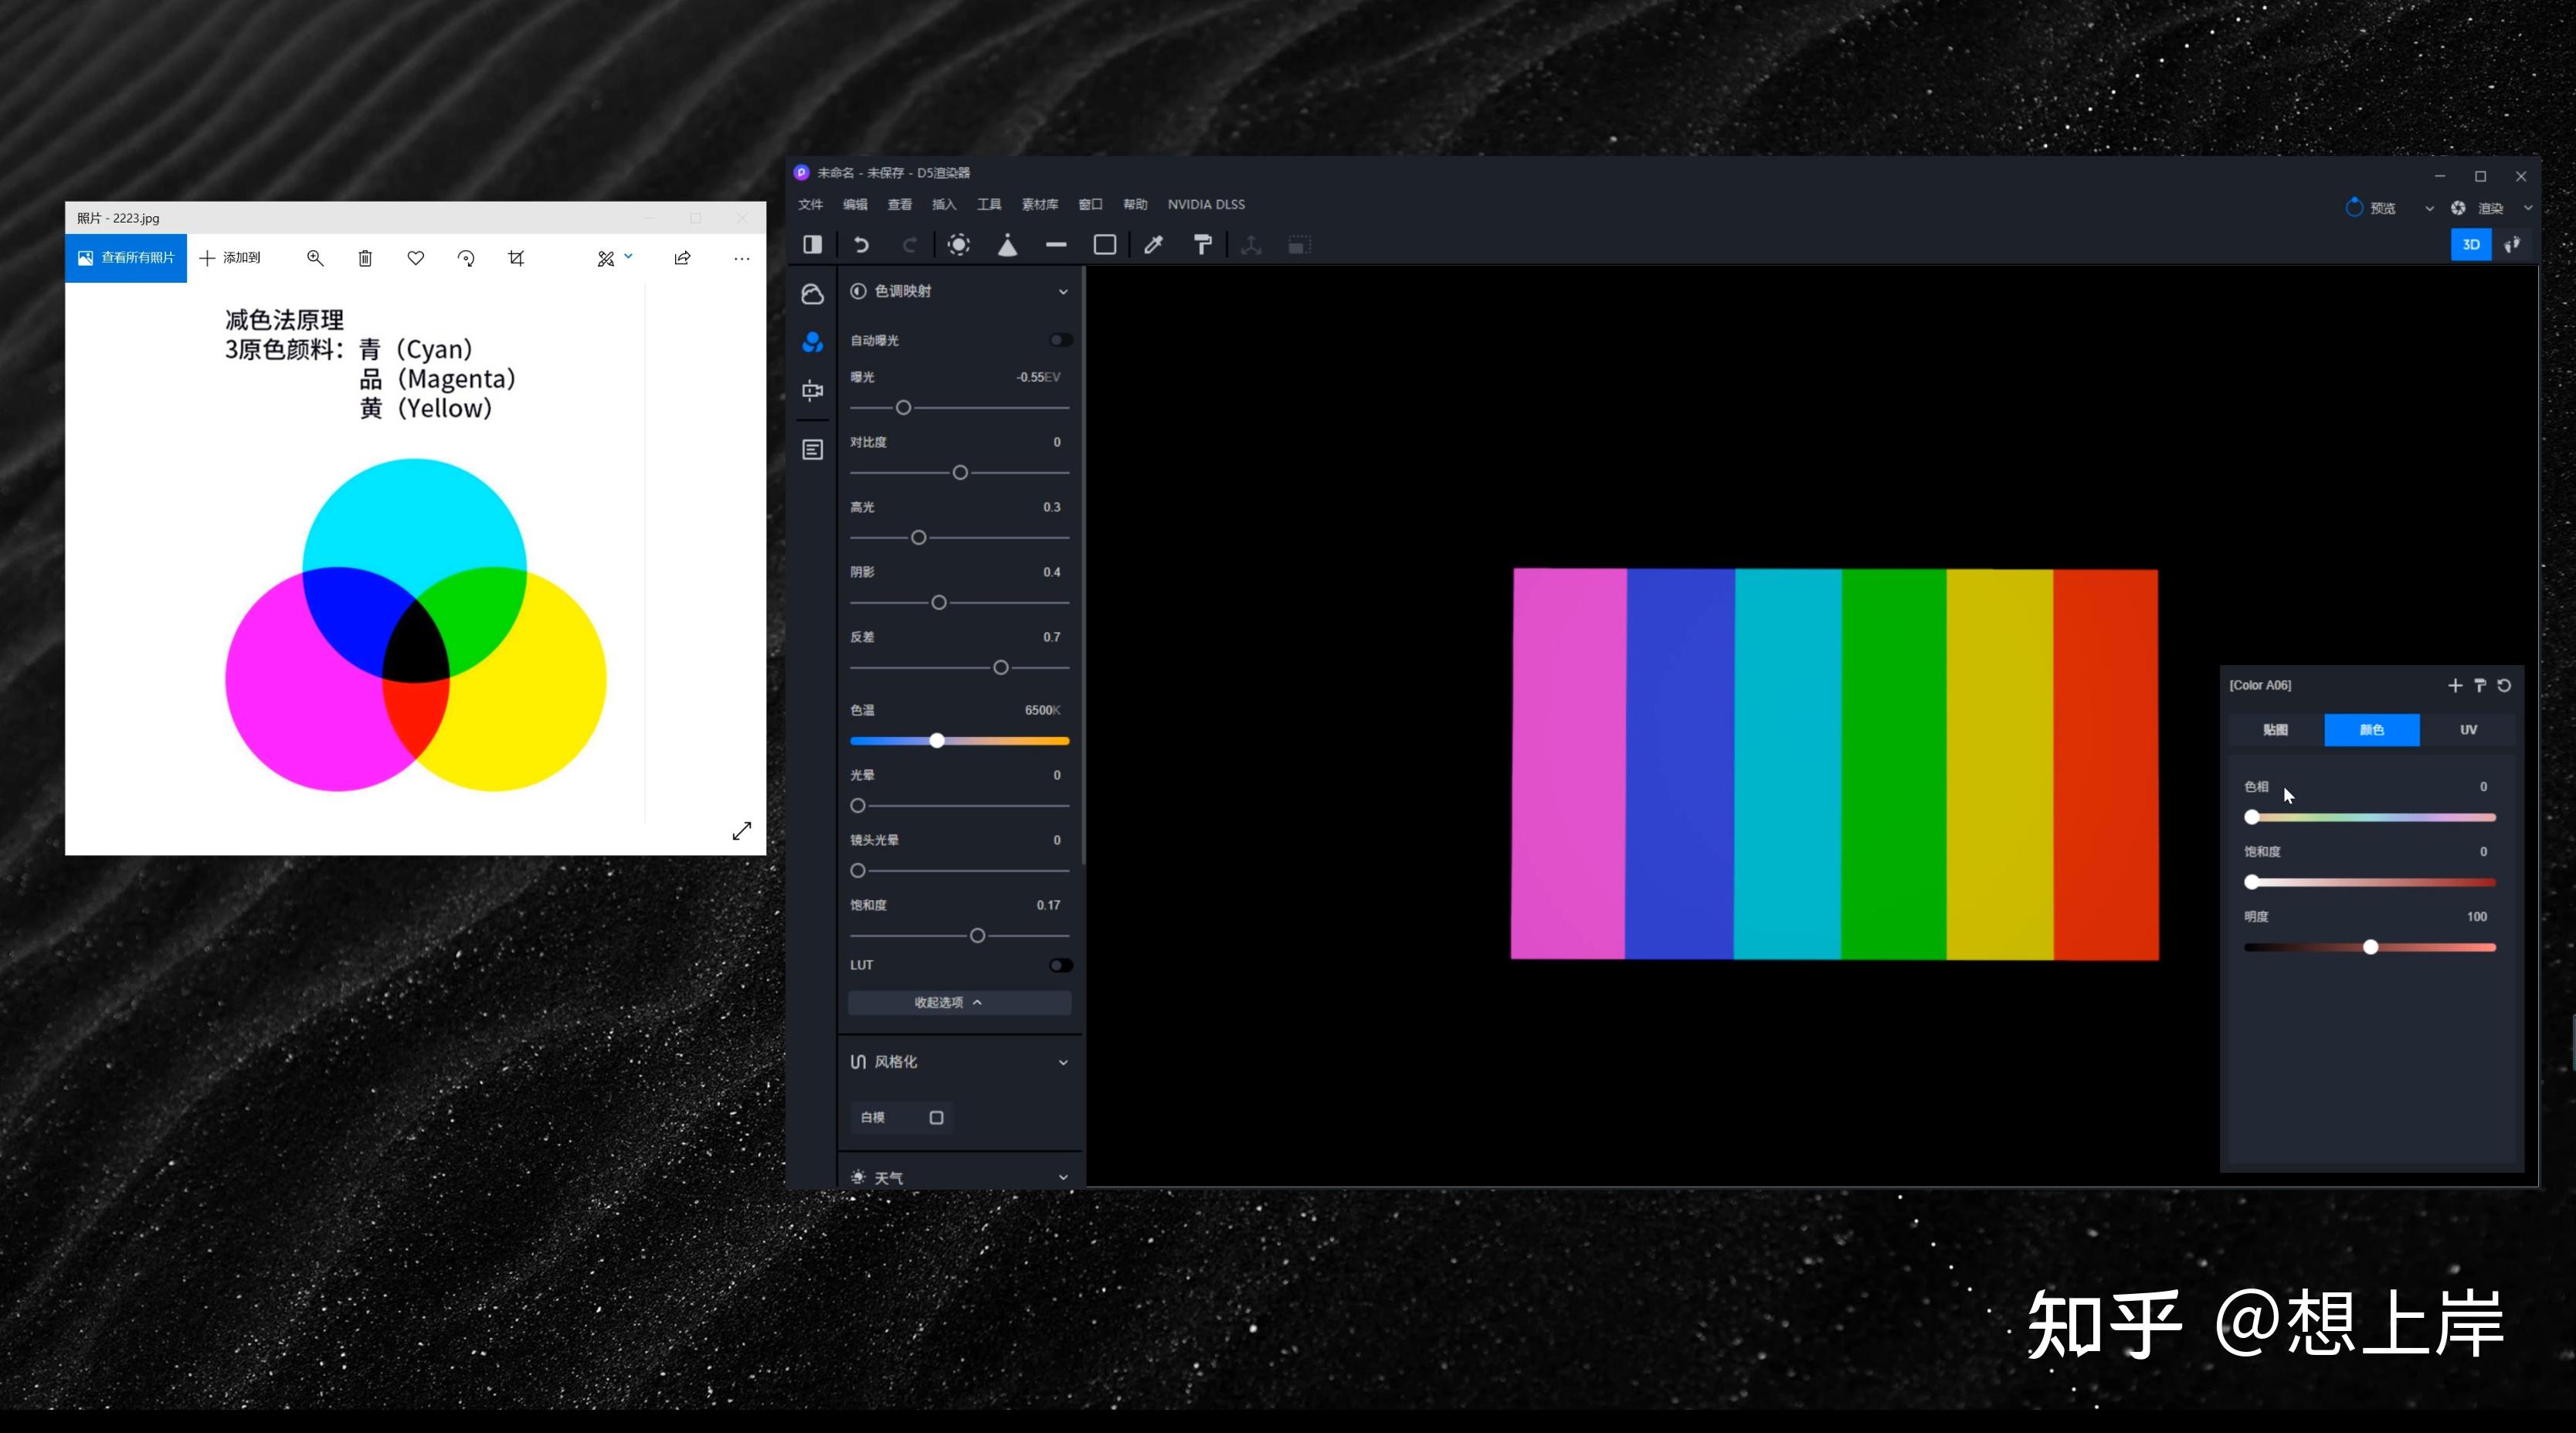Screen dimensions: 2576x1433
Task: Switch to the UV tab
Action: (2468, 730)
